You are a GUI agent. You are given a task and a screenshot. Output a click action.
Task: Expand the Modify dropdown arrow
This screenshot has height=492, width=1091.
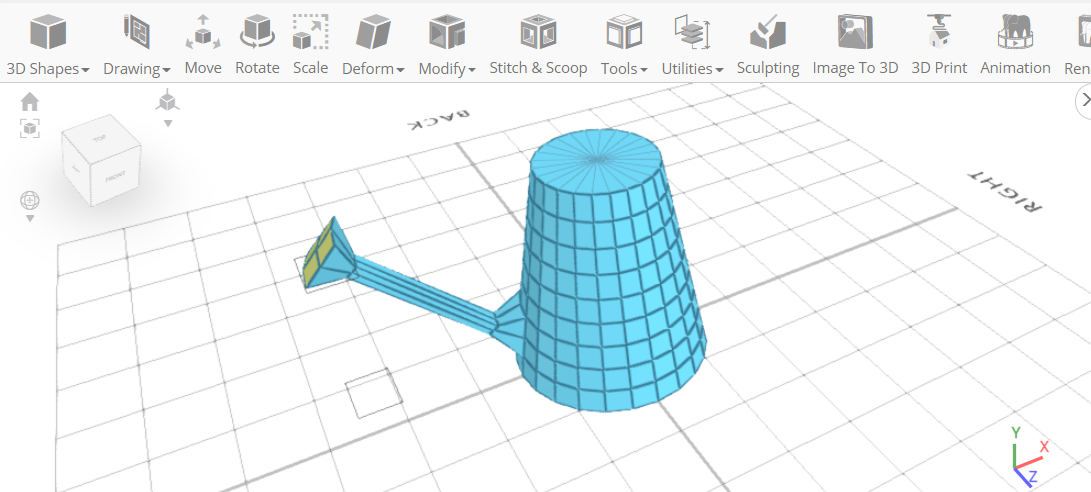point(471,70)
